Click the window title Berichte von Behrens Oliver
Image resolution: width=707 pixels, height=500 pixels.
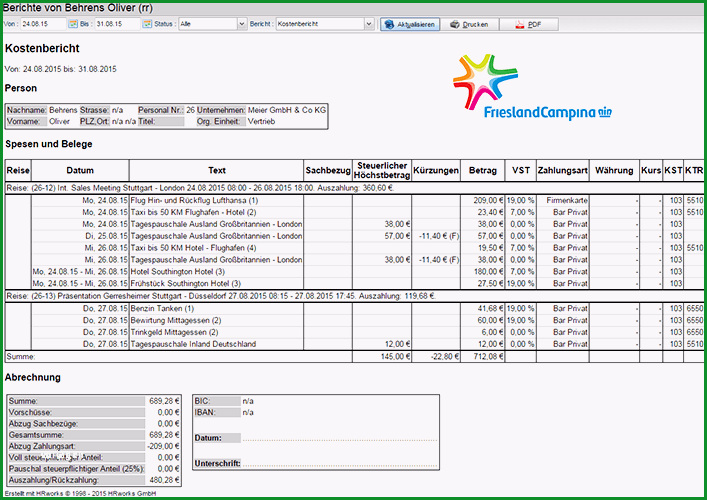[x=78, y=8]
